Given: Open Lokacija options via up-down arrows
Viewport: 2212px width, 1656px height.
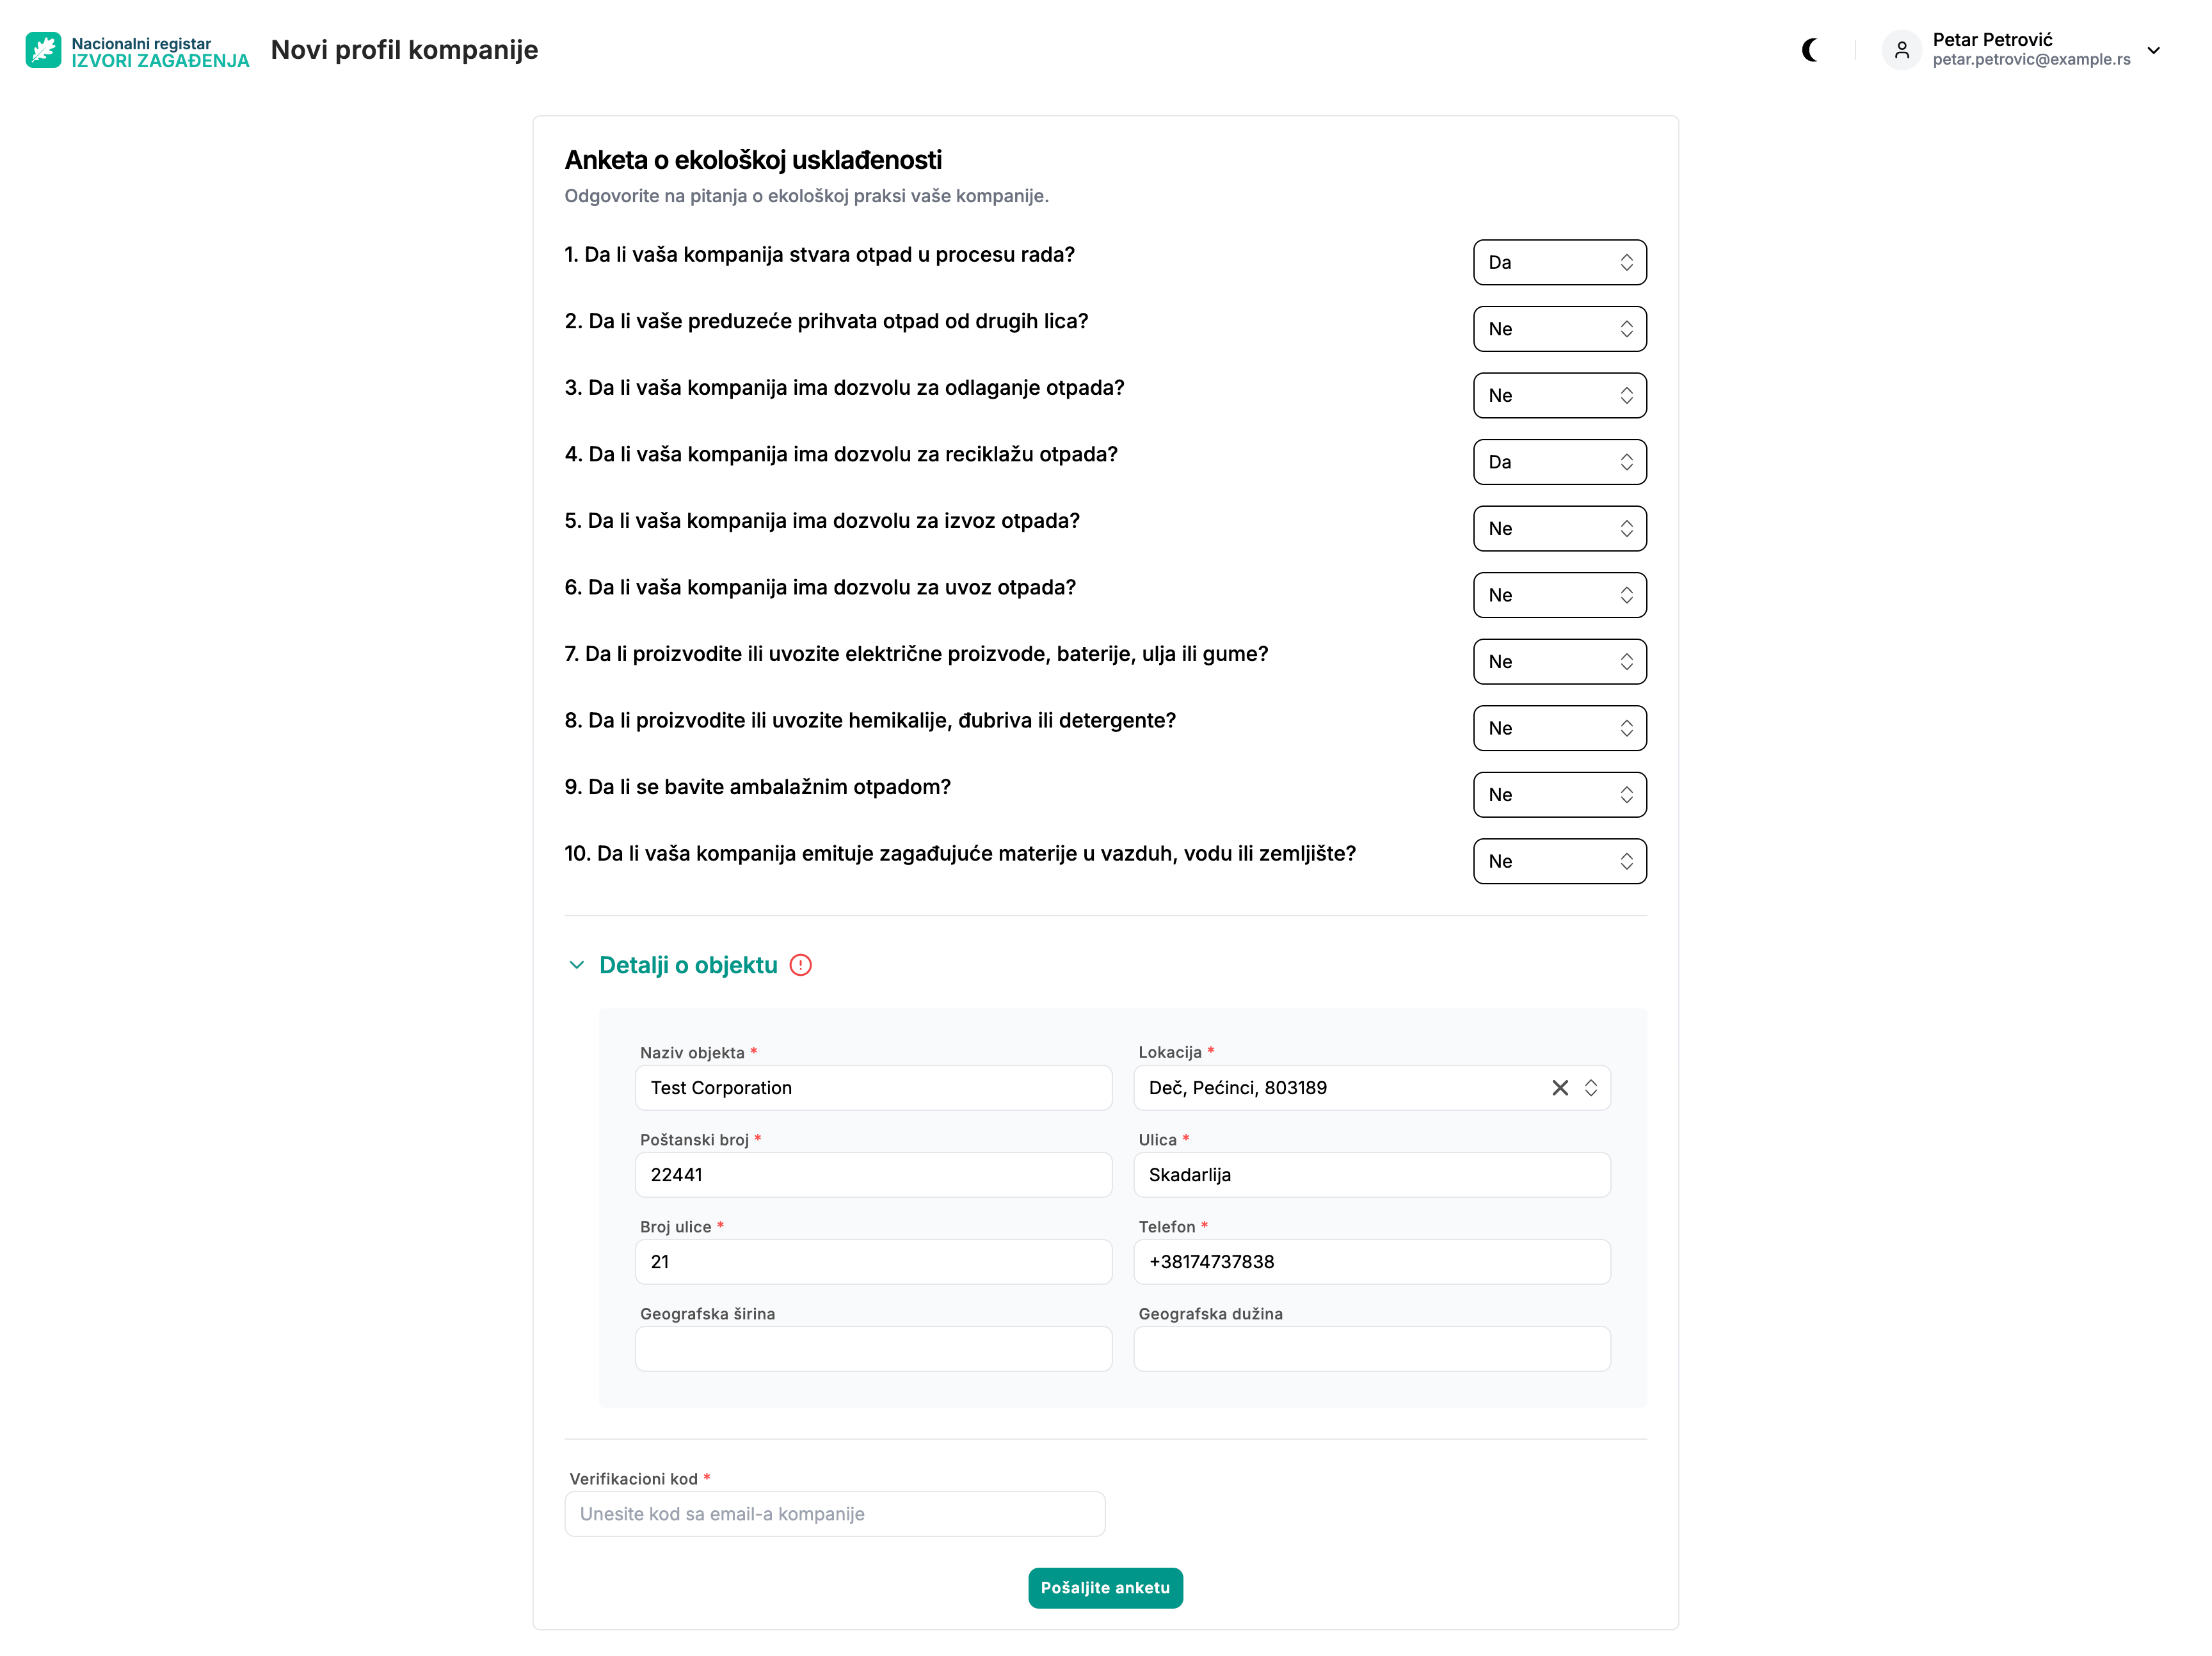Looking at the screenshot, I should [1590, 1088].
